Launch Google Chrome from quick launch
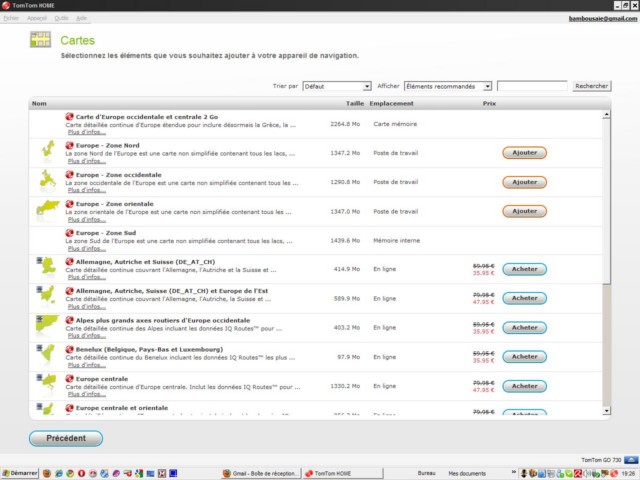The width and height of the screenshot is (640, 480). click(x=70, y=473)
